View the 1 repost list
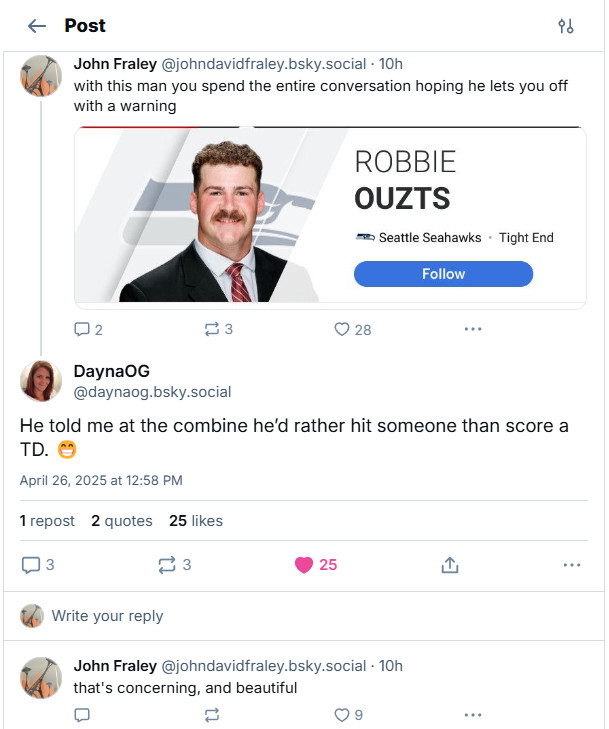 point(47,521)
